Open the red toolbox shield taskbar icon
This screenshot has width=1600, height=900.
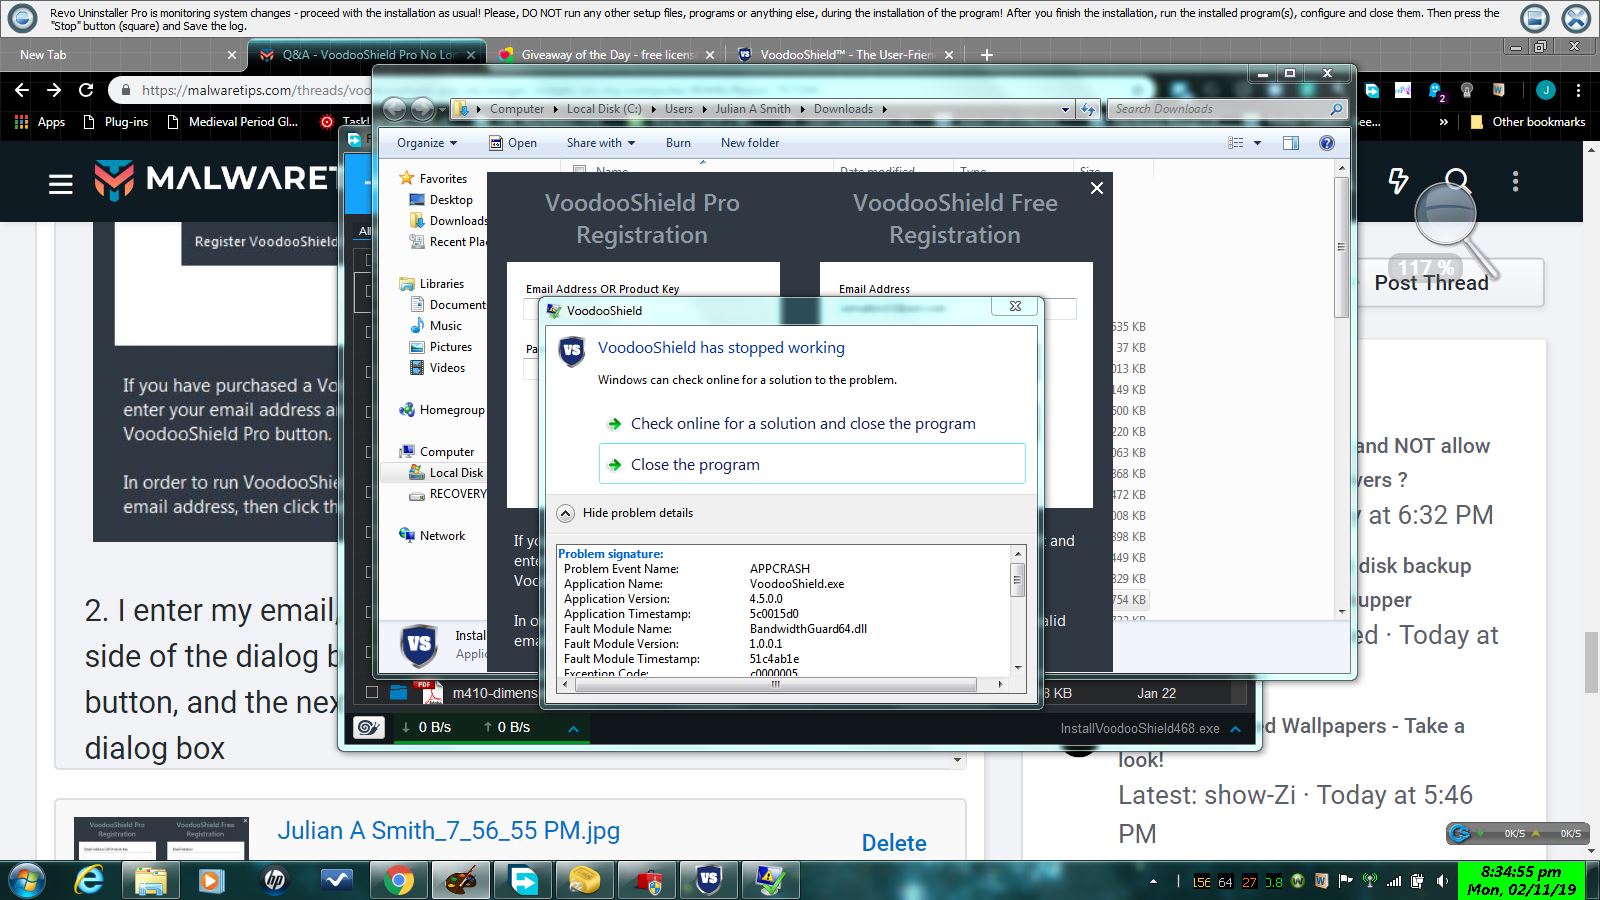(x=647, y=880)
